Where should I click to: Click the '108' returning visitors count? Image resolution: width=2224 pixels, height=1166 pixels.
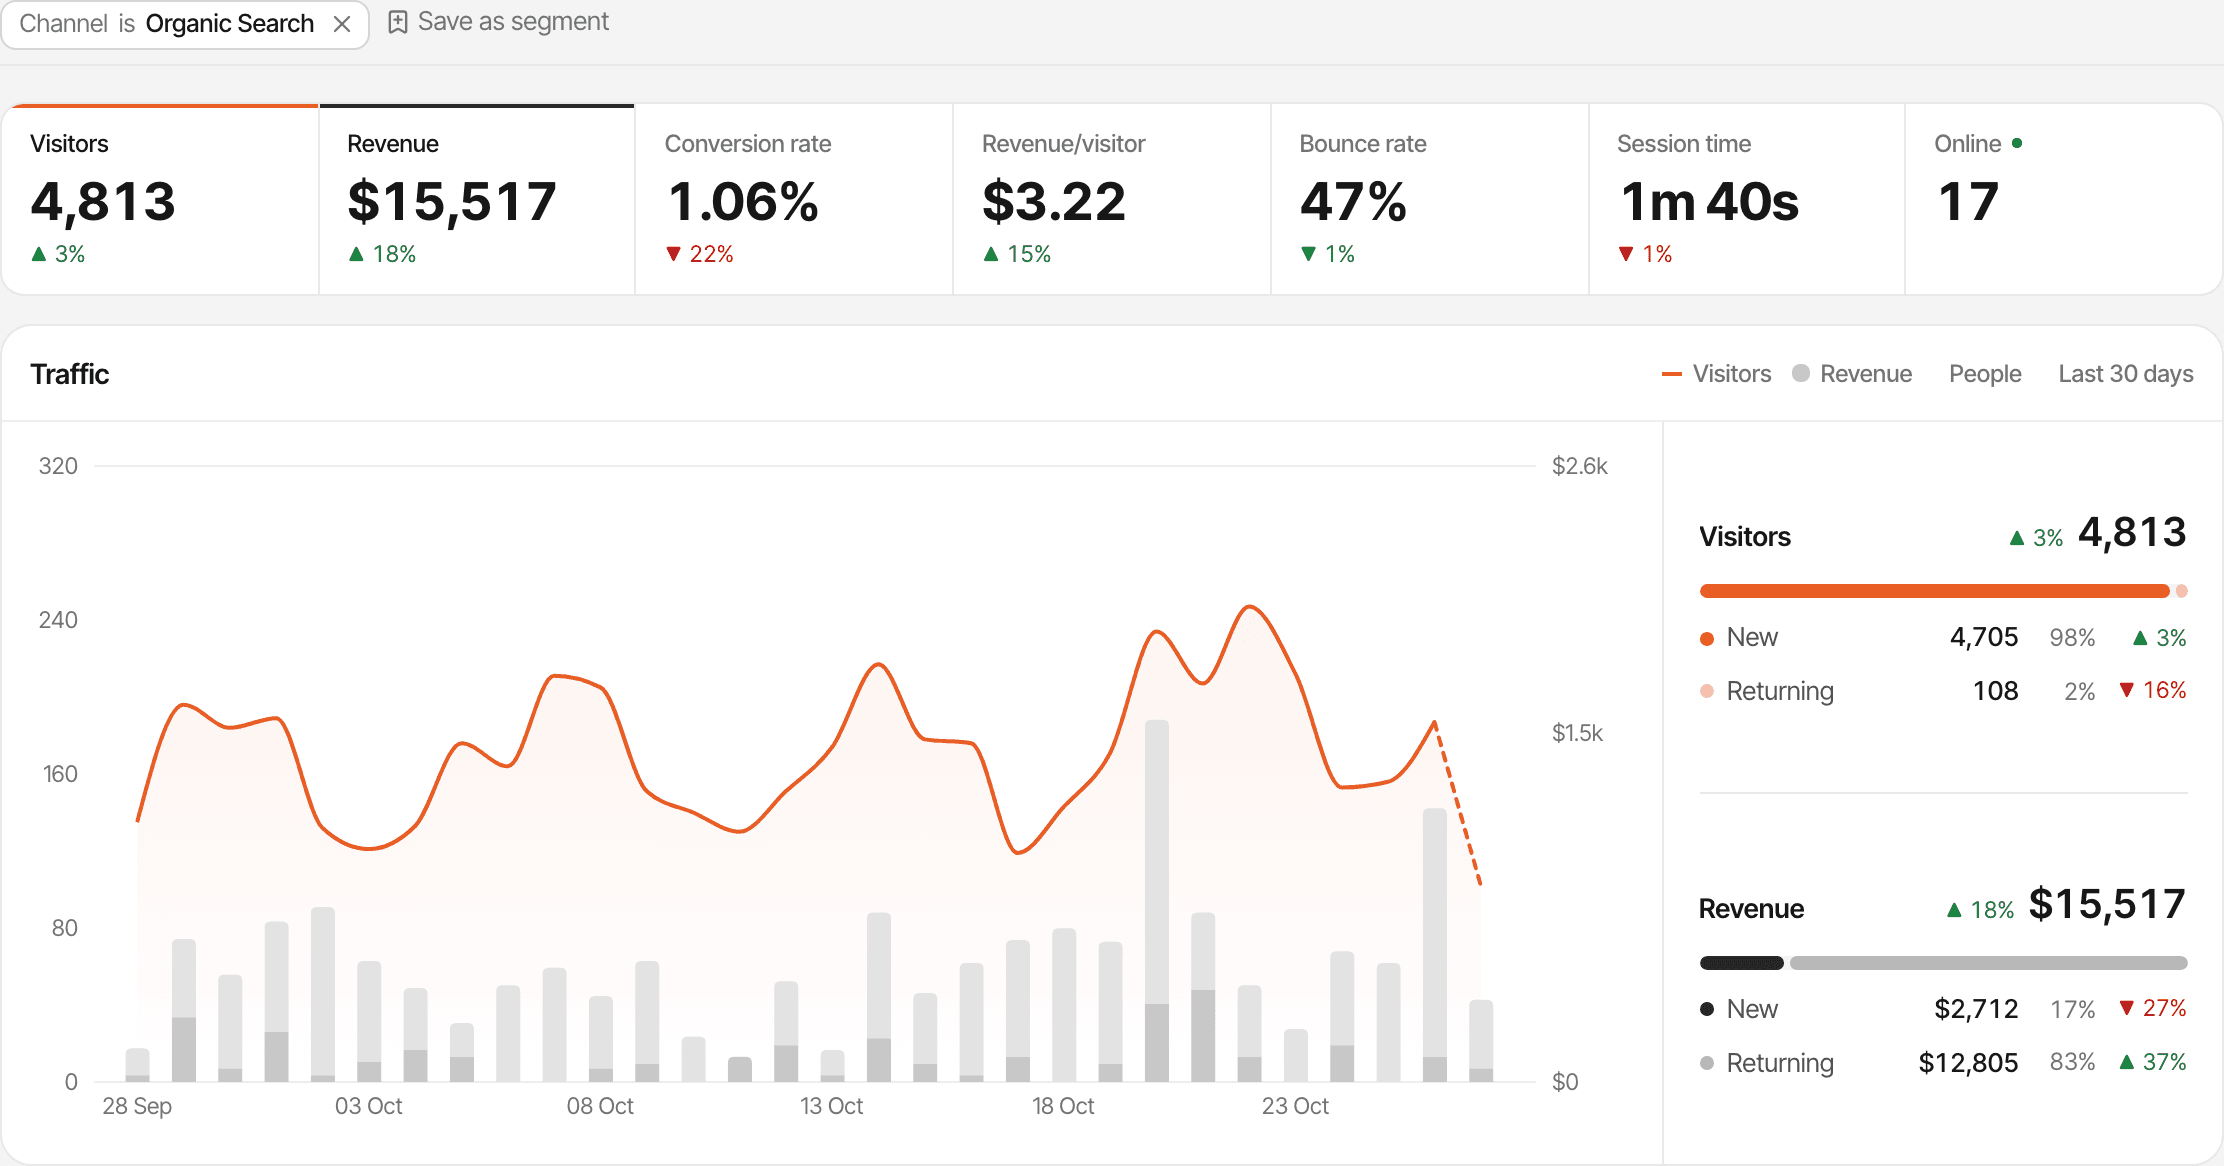(1996, 691)
